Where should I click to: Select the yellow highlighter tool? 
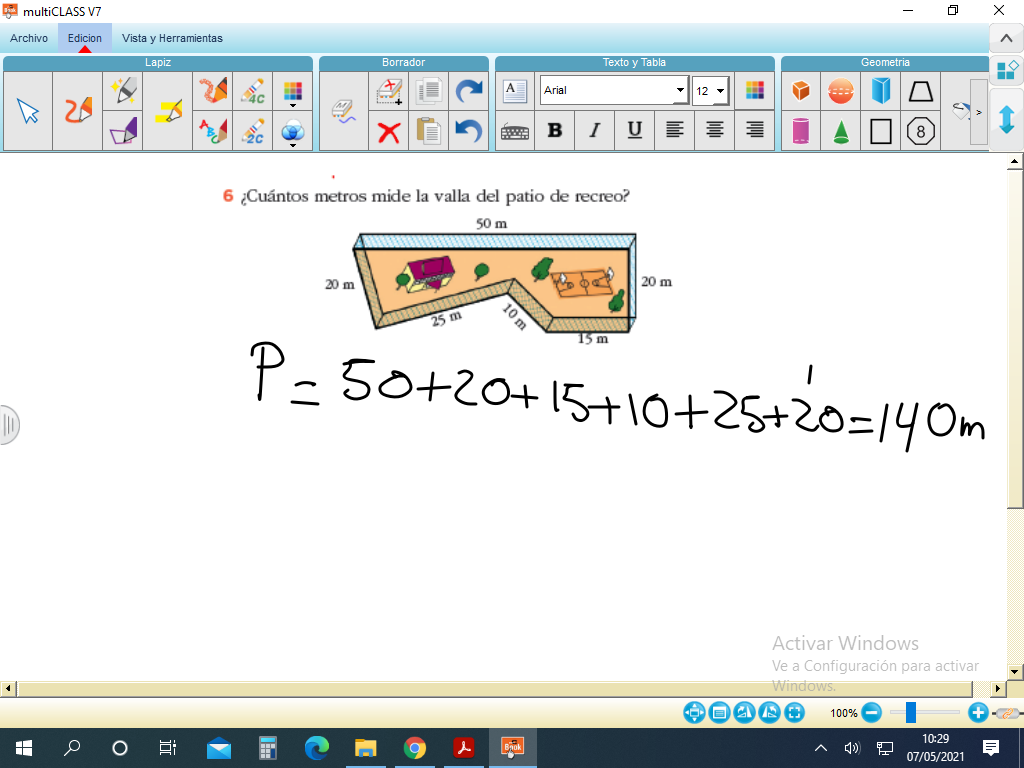168,111
